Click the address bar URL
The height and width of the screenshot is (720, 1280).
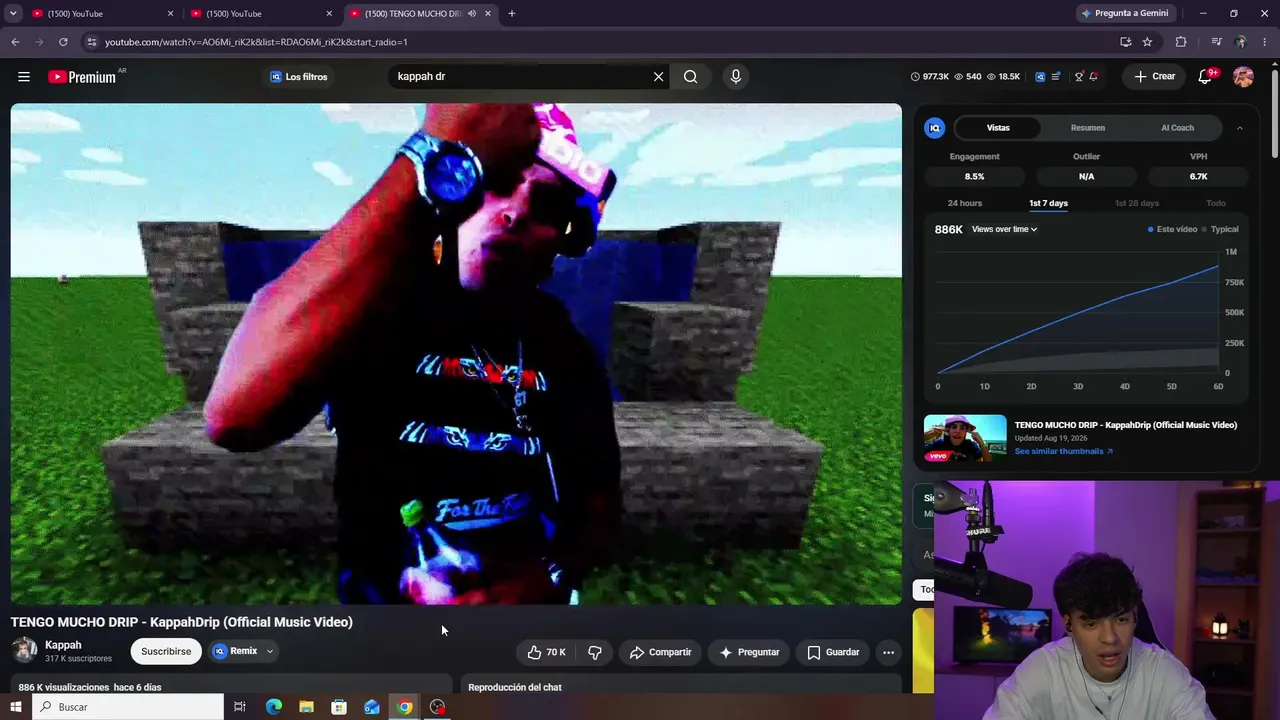coord(256,42)
